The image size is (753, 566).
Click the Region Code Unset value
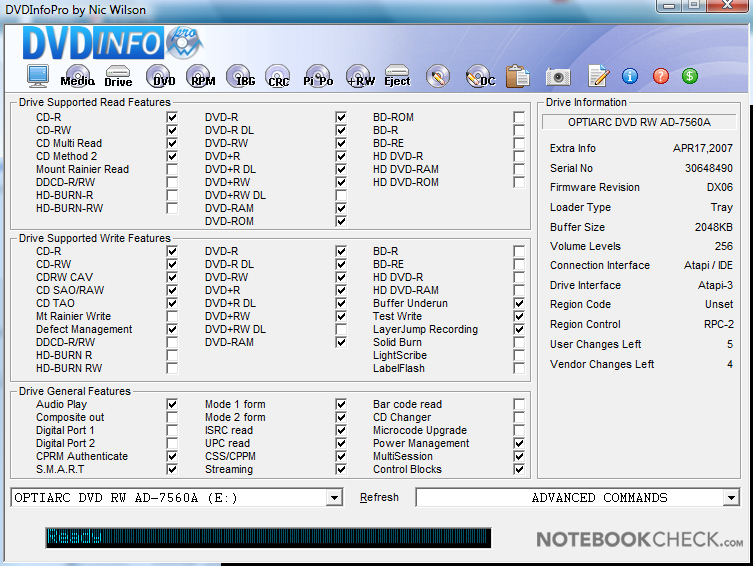(x=719, y=304)
